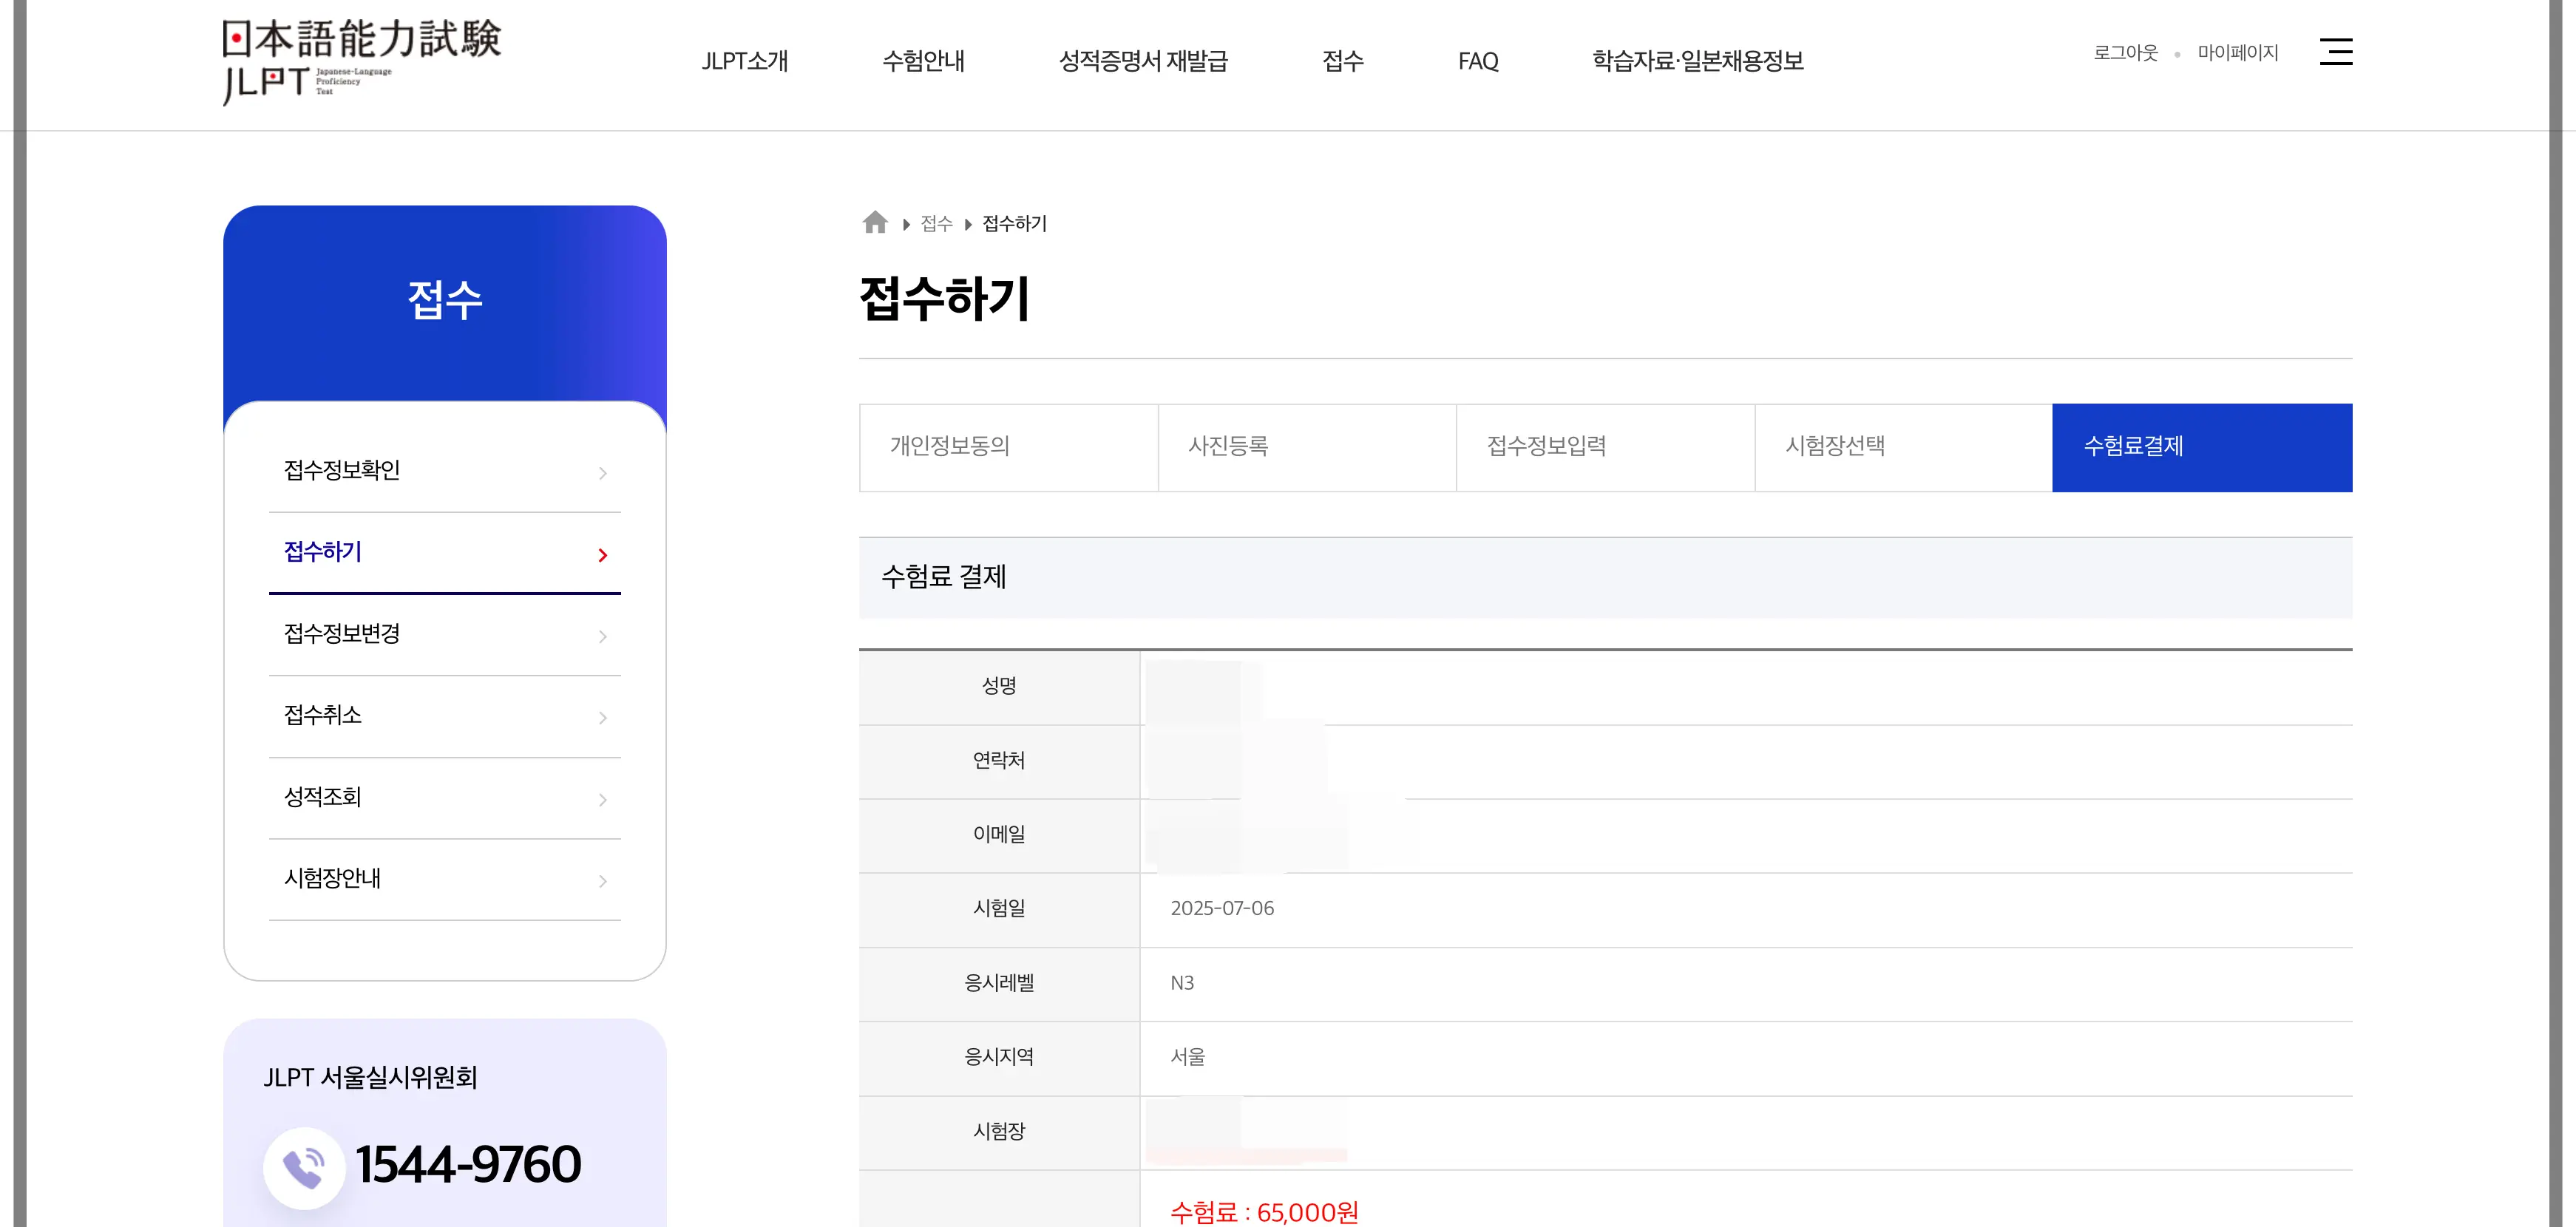
Task: Open 마이페이지
Action: click(x=2239, y=52)
